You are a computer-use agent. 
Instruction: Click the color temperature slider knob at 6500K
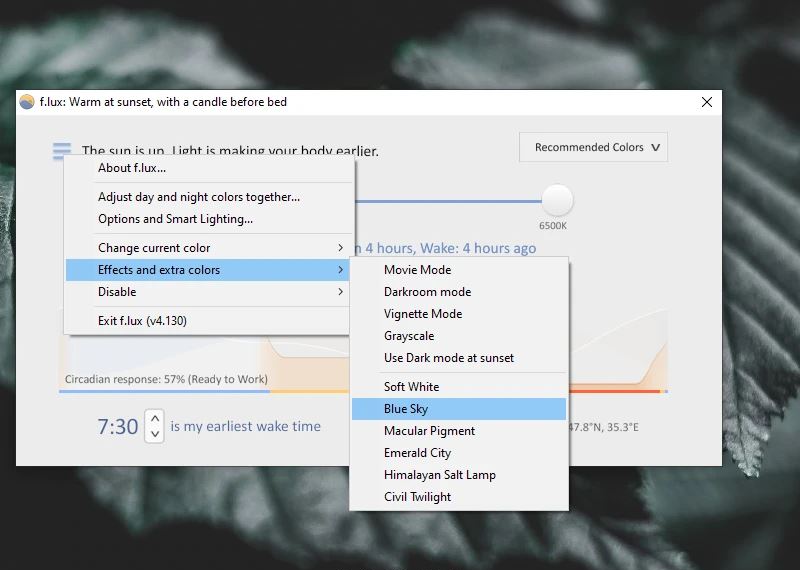point(557,201)
